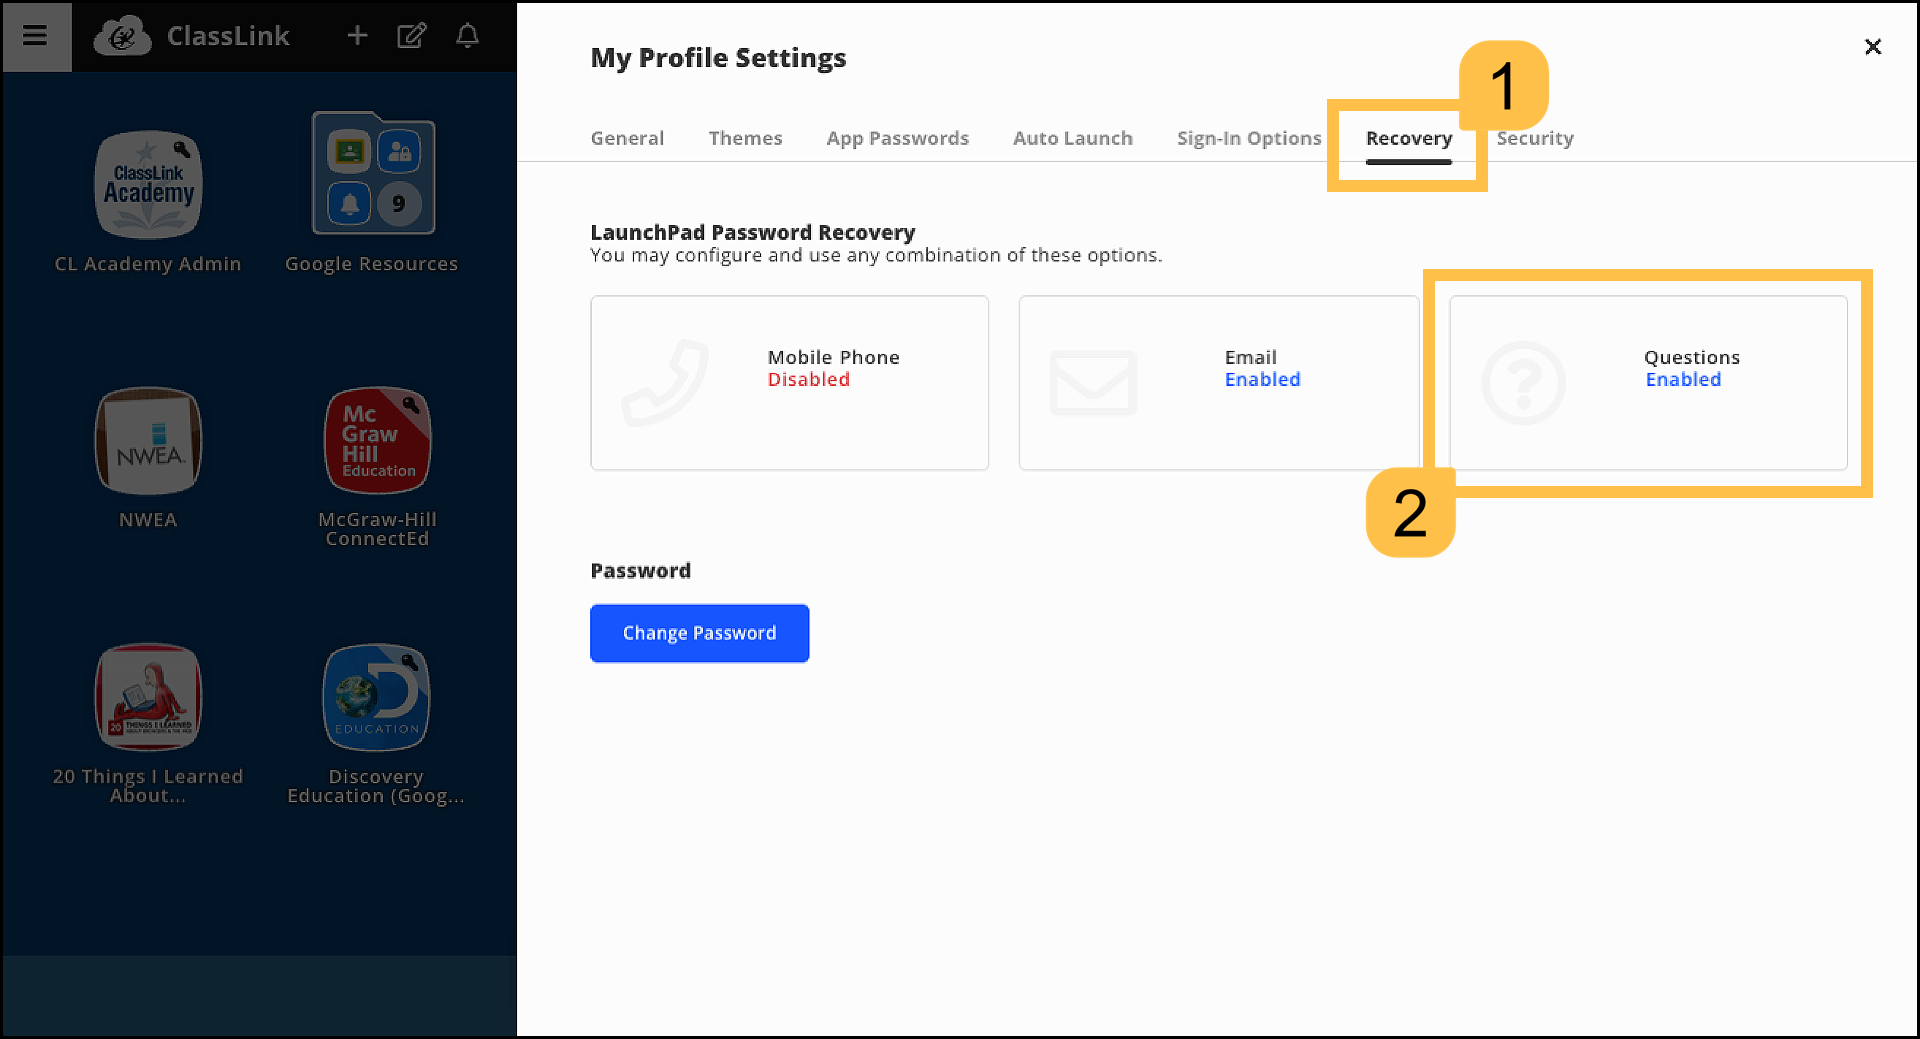Open the App Passwords section
Viewport: 1920px width, 1039px height.
(897, 138)
